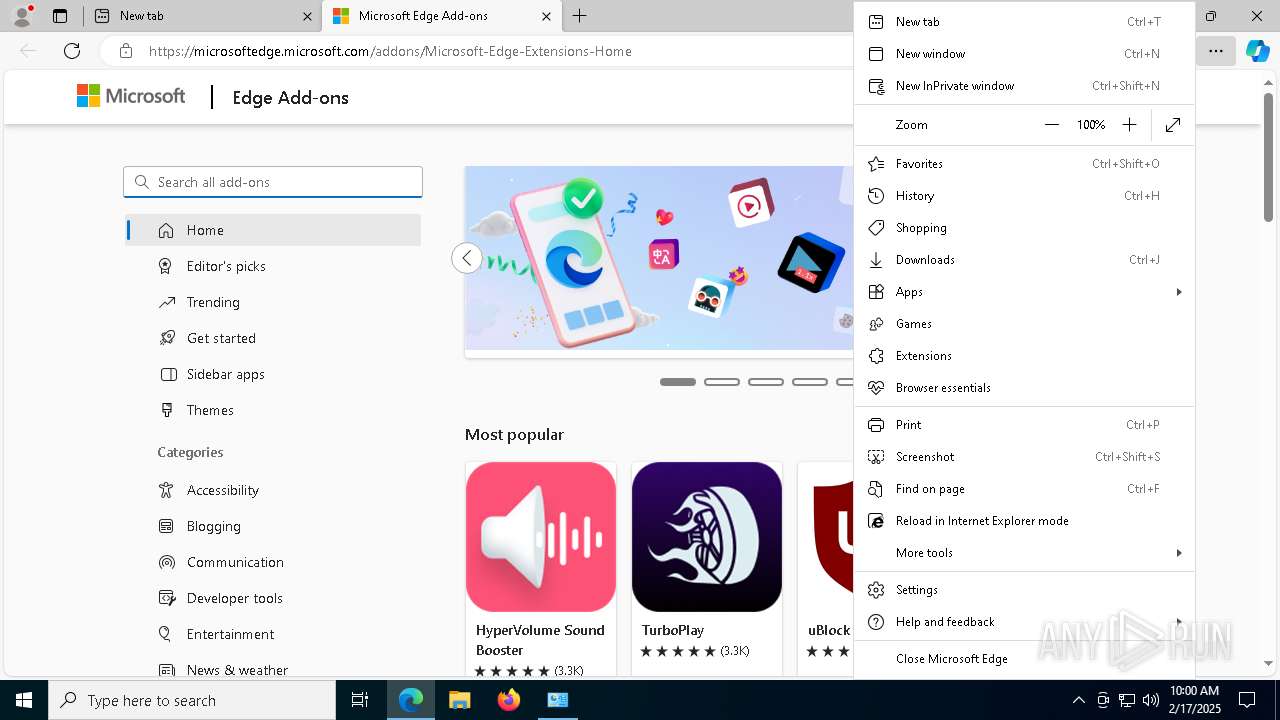Click the zoom in plus icon
Viewport: 1280px width, 720px height.
click(1129, 125)
